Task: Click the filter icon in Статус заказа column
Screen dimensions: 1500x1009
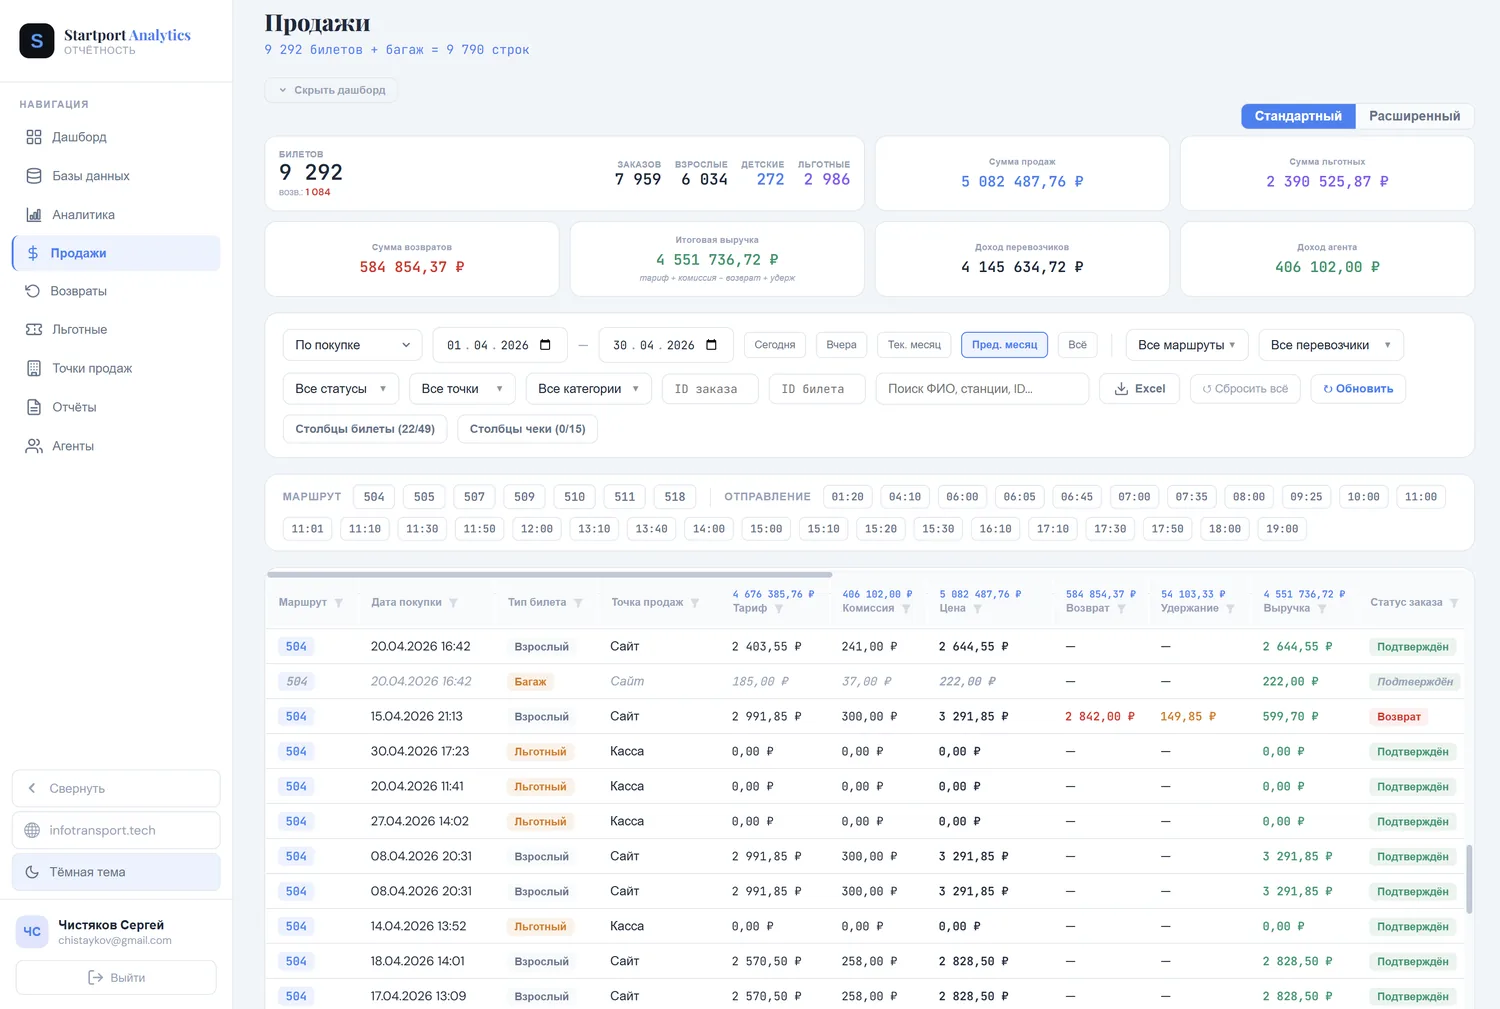Action: coord(1454,603)
